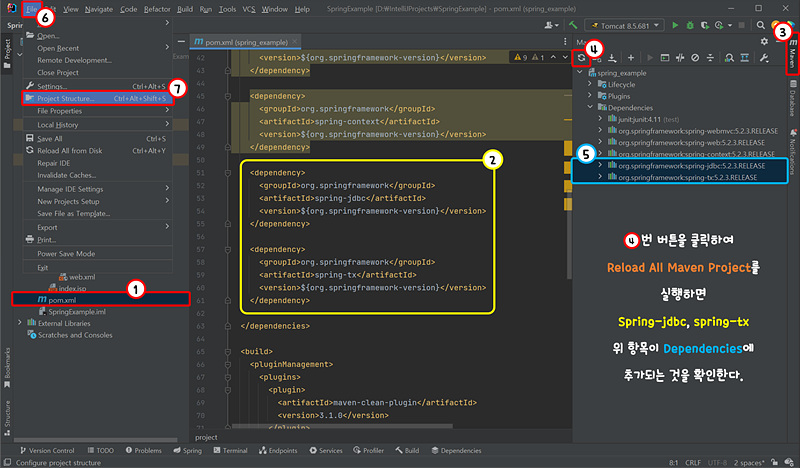The width and height of the screenshot is (800, 468).
Task: Select pom.xml in project tree
Action: (101, 300)
